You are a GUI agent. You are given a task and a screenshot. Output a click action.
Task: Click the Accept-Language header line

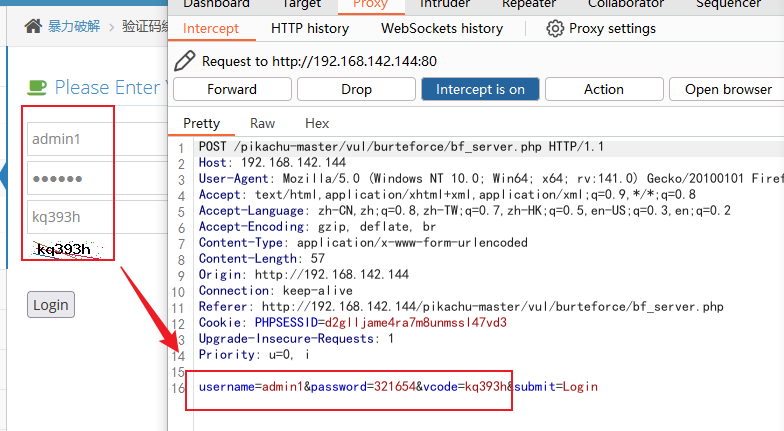[x=464, y=210]
